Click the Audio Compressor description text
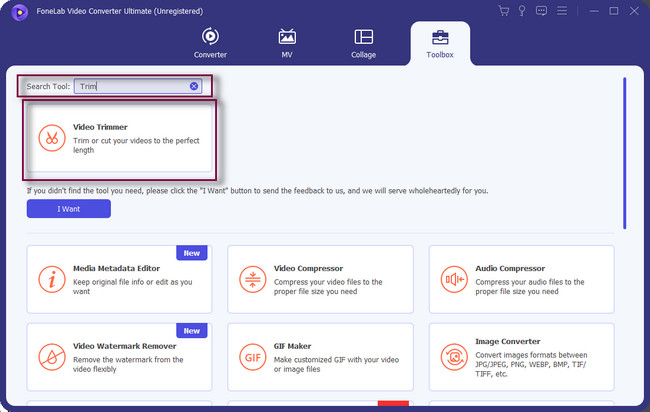 pyautogui.click(x=530, y=286)
